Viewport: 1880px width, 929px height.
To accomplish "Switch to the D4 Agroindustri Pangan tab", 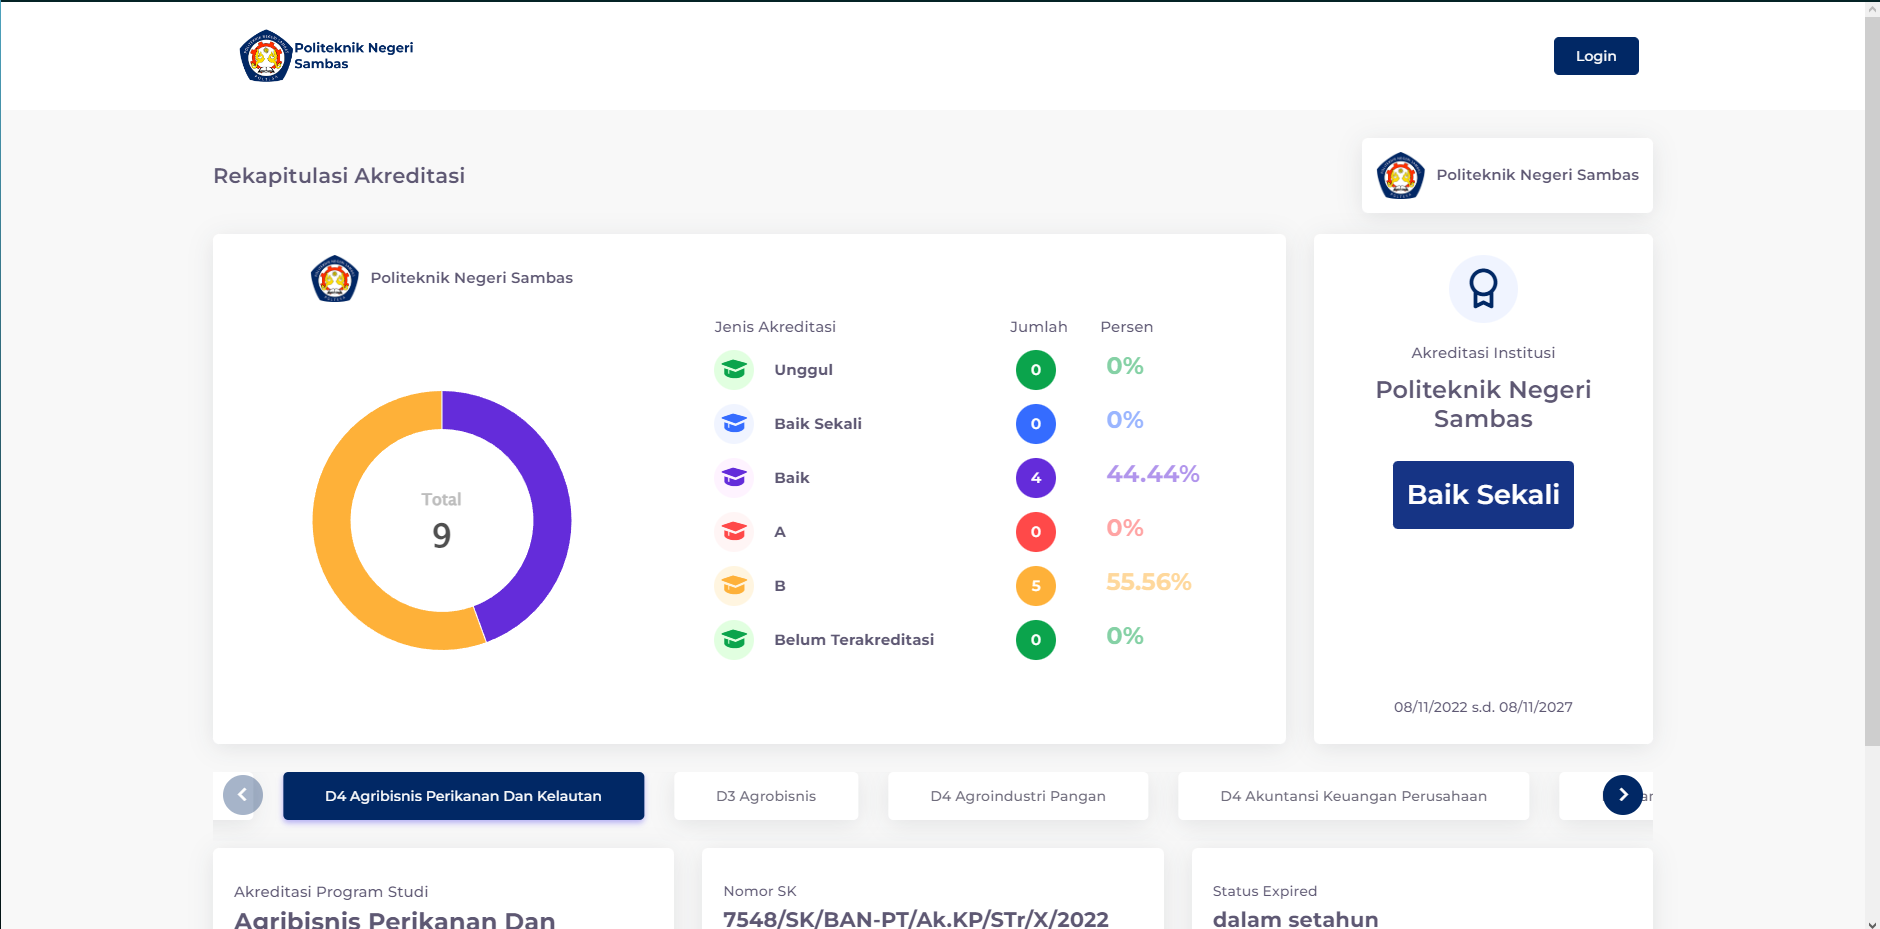I will click(1017, 796).
